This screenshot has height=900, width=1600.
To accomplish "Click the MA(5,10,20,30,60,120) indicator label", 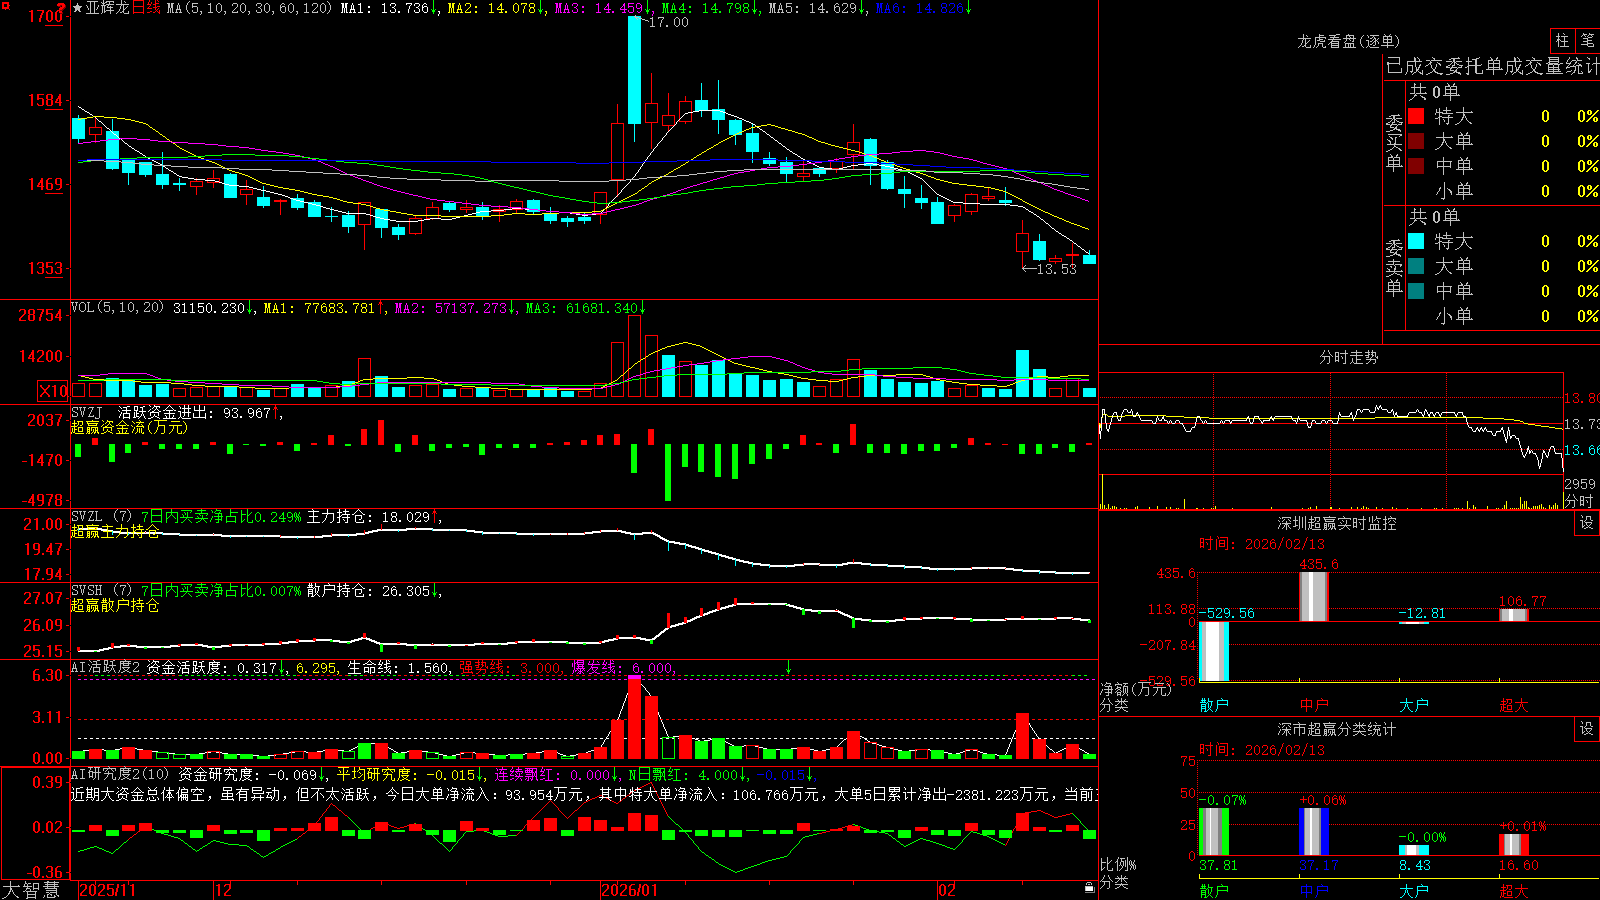I will pos(249,8).
